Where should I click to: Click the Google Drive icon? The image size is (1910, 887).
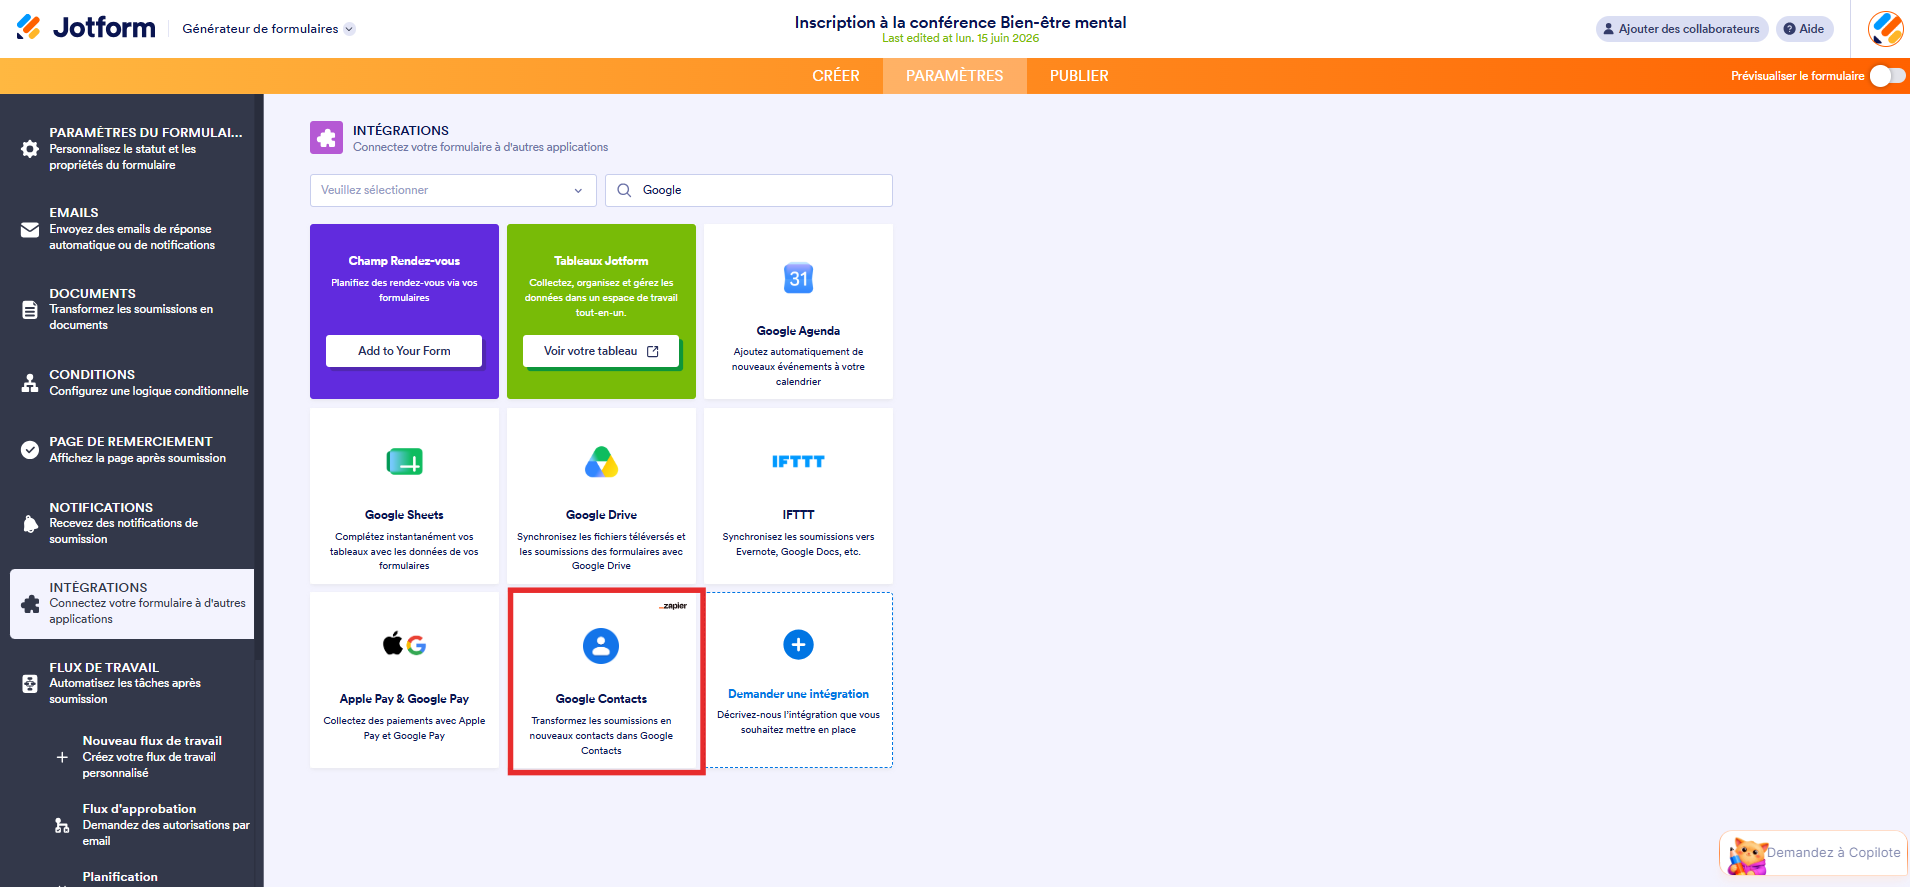[x=601, y=461]
